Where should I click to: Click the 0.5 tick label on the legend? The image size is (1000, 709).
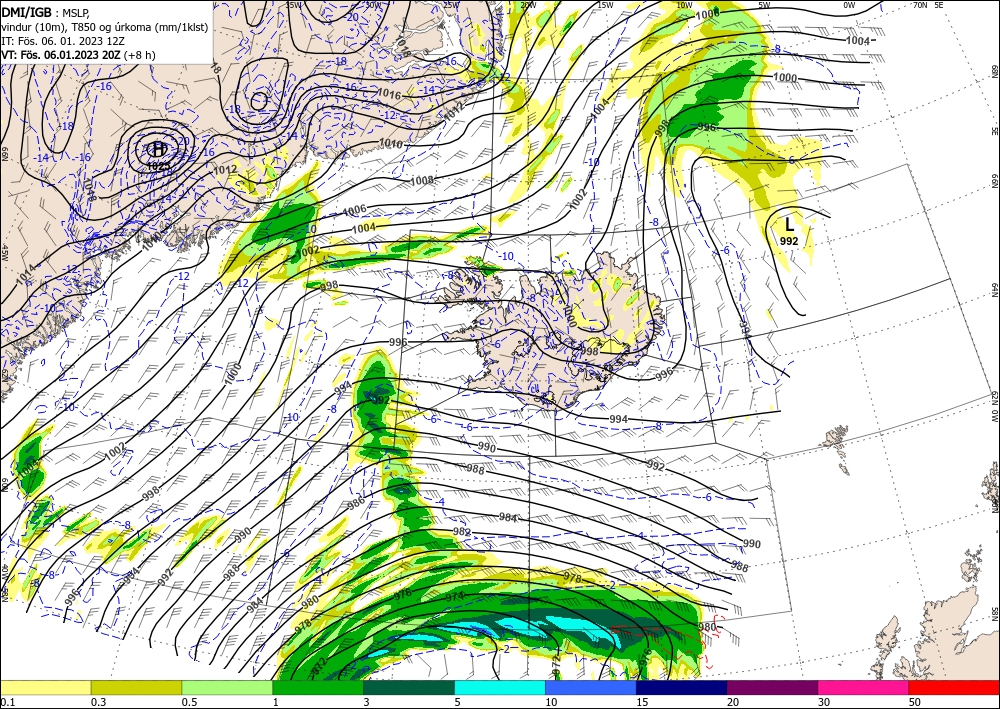[189, 702]
